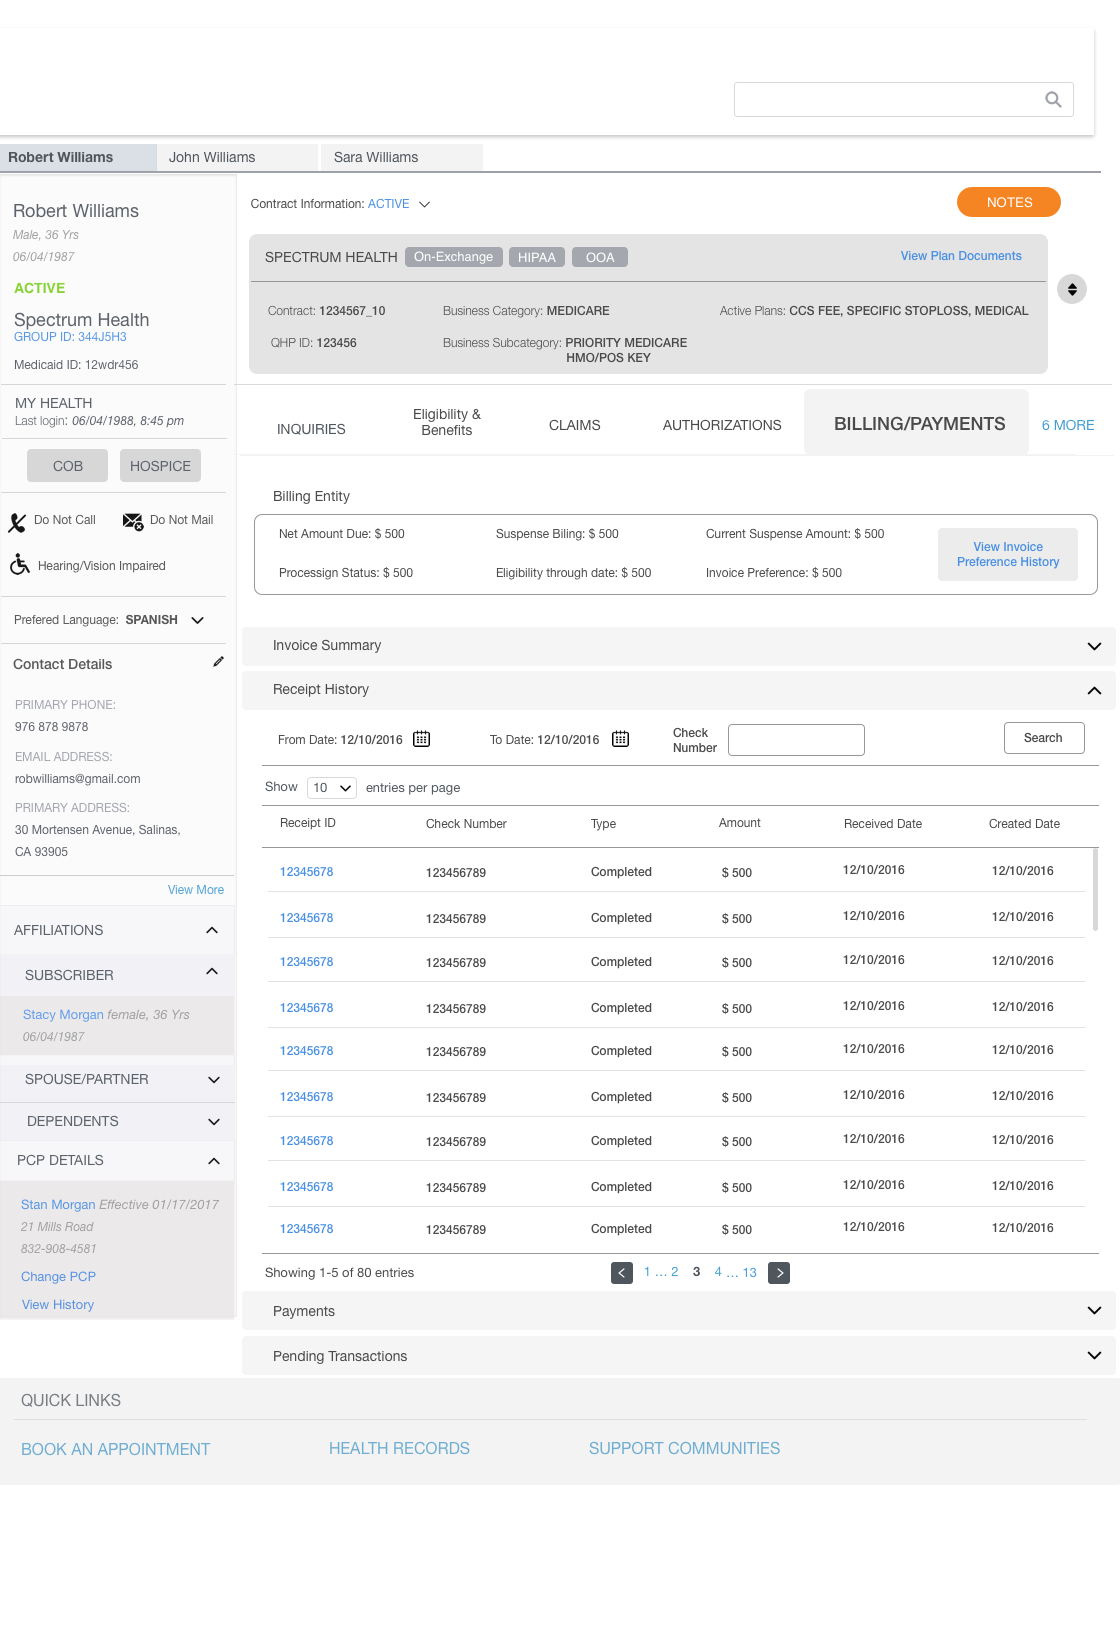Toggle the COB button

pos(68,466)
